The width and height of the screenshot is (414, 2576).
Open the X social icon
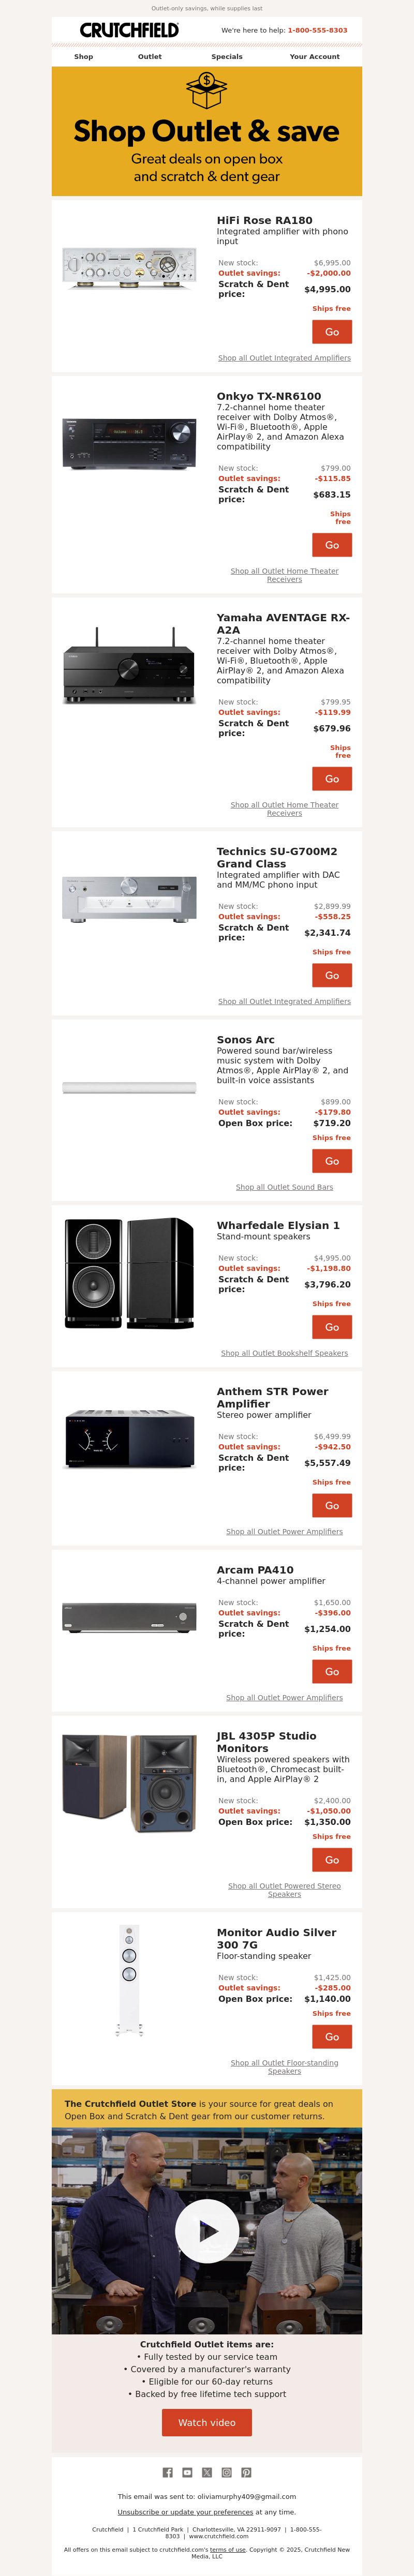click(207, 2472)
